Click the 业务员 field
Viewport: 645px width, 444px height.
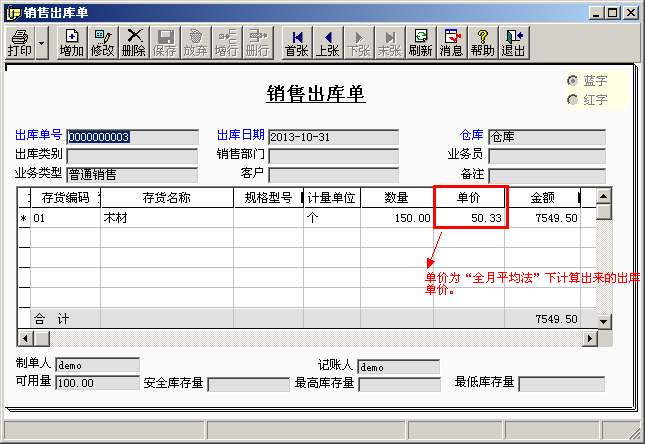[547, 156]
